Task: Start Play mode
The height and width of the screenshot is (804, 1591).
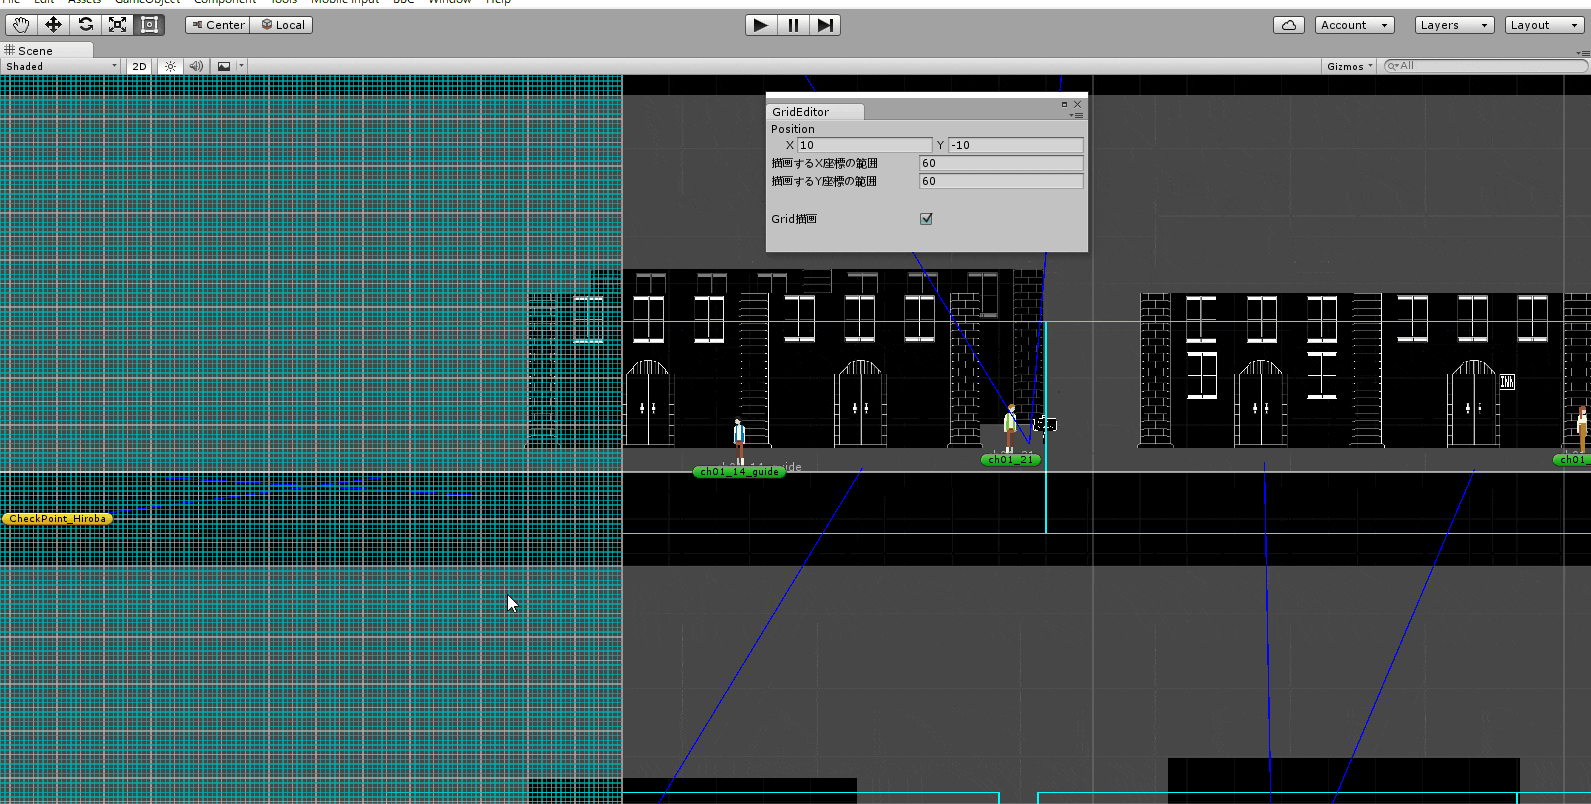Action: pyautogui.click(x=761, y=25)
